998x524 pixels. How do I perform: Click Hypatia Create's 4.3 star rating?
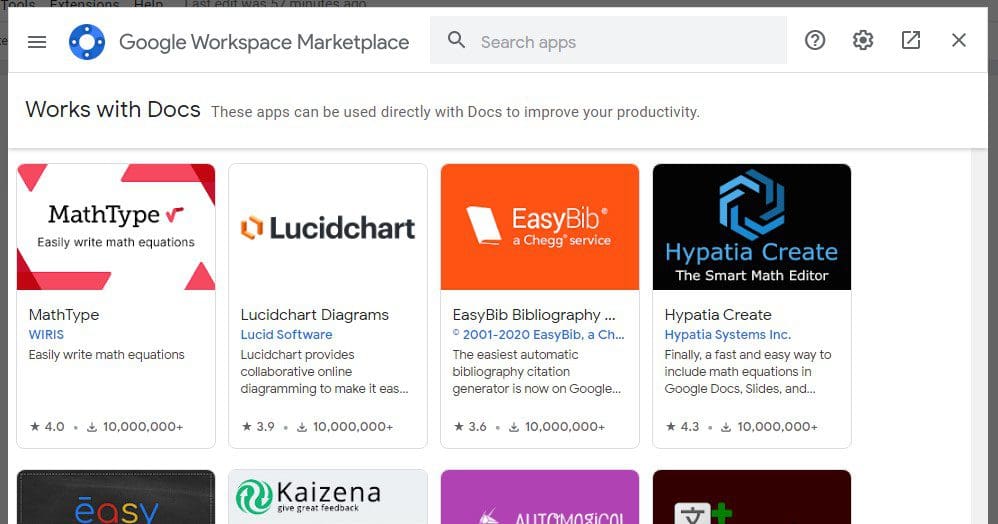(682, 427)
